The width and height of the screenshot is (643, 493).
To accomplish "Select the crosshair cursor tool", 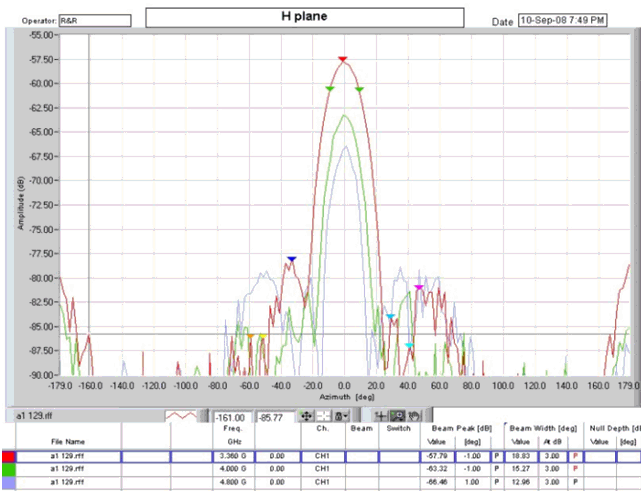I will click(382, 415).
